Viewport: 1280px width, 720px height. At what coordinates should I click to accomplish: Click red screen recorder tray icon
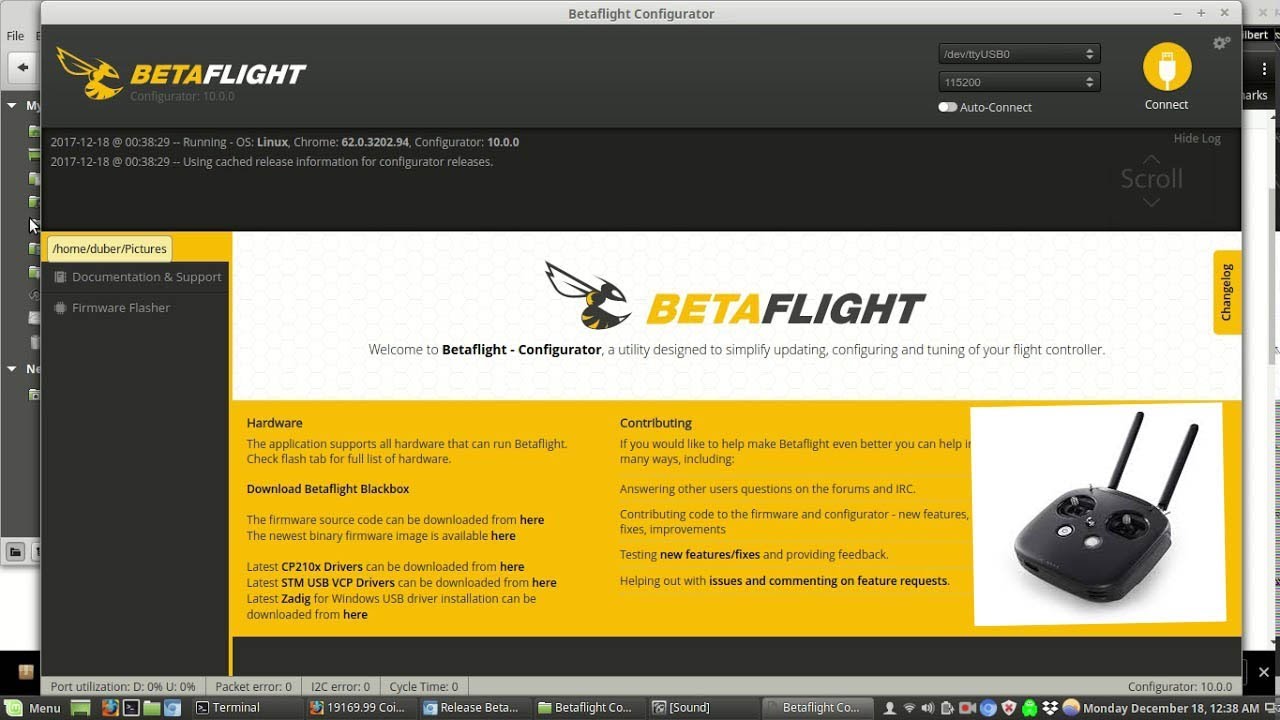pos(968,708)
